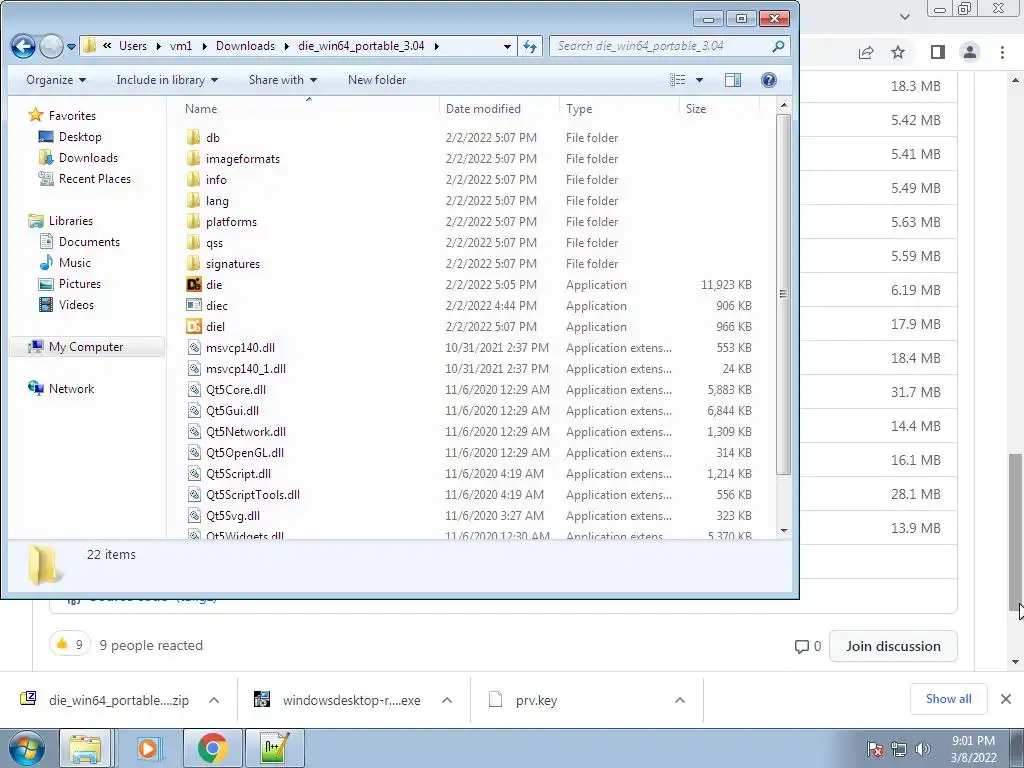
Task: Bookmark the page with Chrome star icon
Action: tap(898, 52)
